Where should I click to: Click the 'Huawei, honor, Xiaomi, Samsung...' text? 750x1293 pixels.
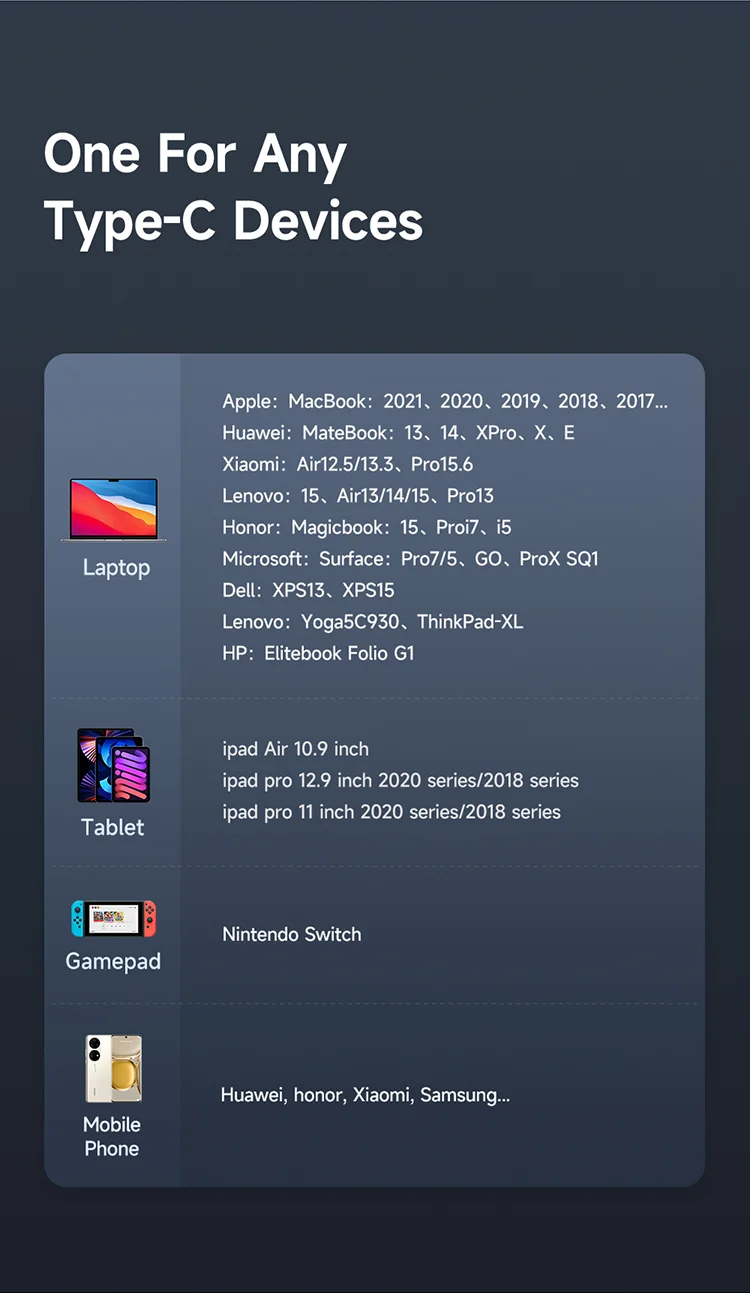365,1095
